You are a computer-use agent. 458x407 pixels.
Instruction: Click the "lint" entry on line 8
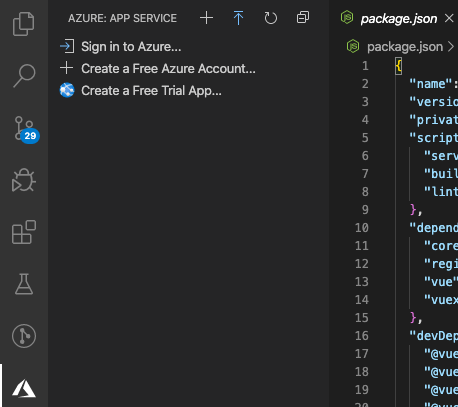click(441, 192)
